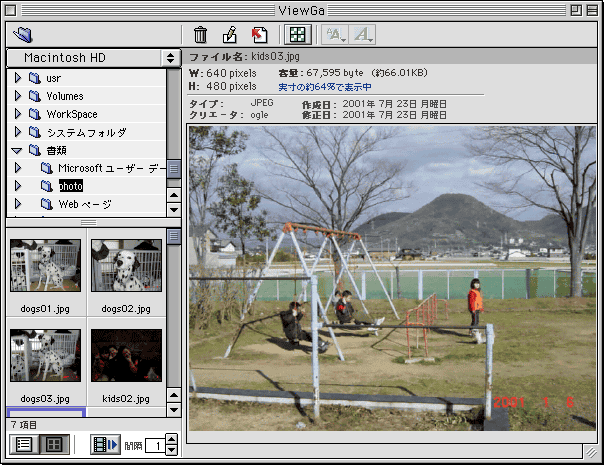The height and width of the screenshot is (465, 604).
Task: Select the Microsoft ユーザー folder icon
Action: pos(47,168)
